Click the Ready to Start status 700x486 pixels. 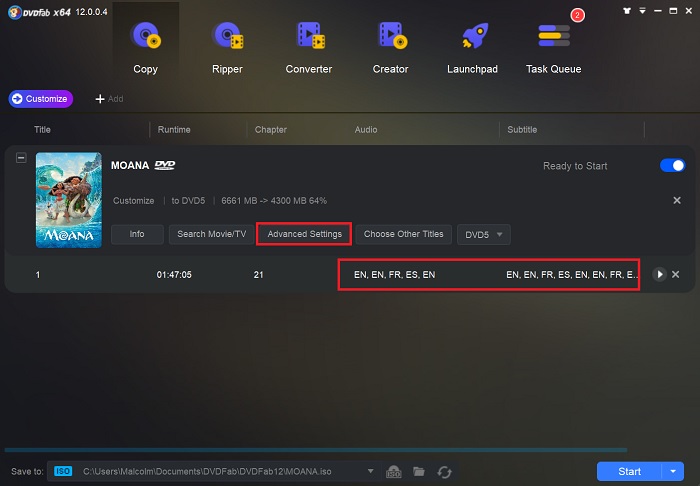coord(575,166)
